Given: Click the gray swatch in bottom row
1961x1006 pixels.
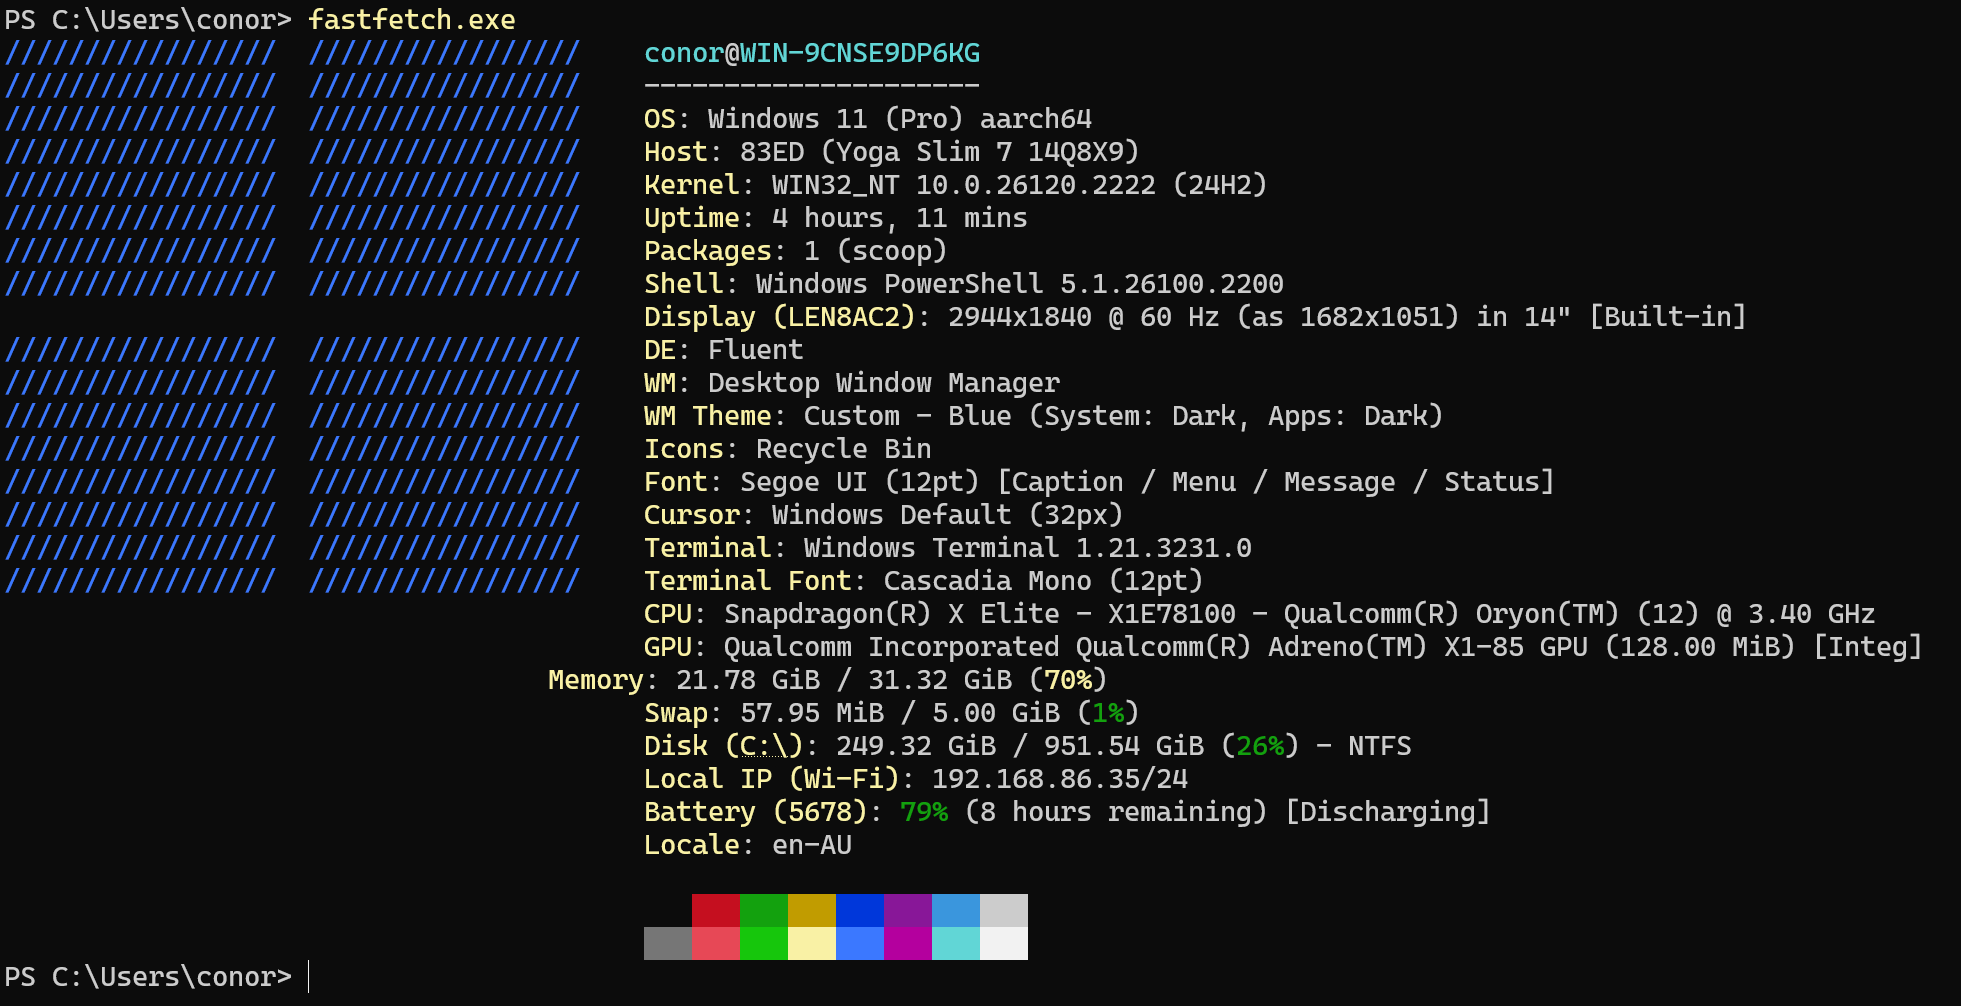Looking at the screenshot, I should 667,943.
